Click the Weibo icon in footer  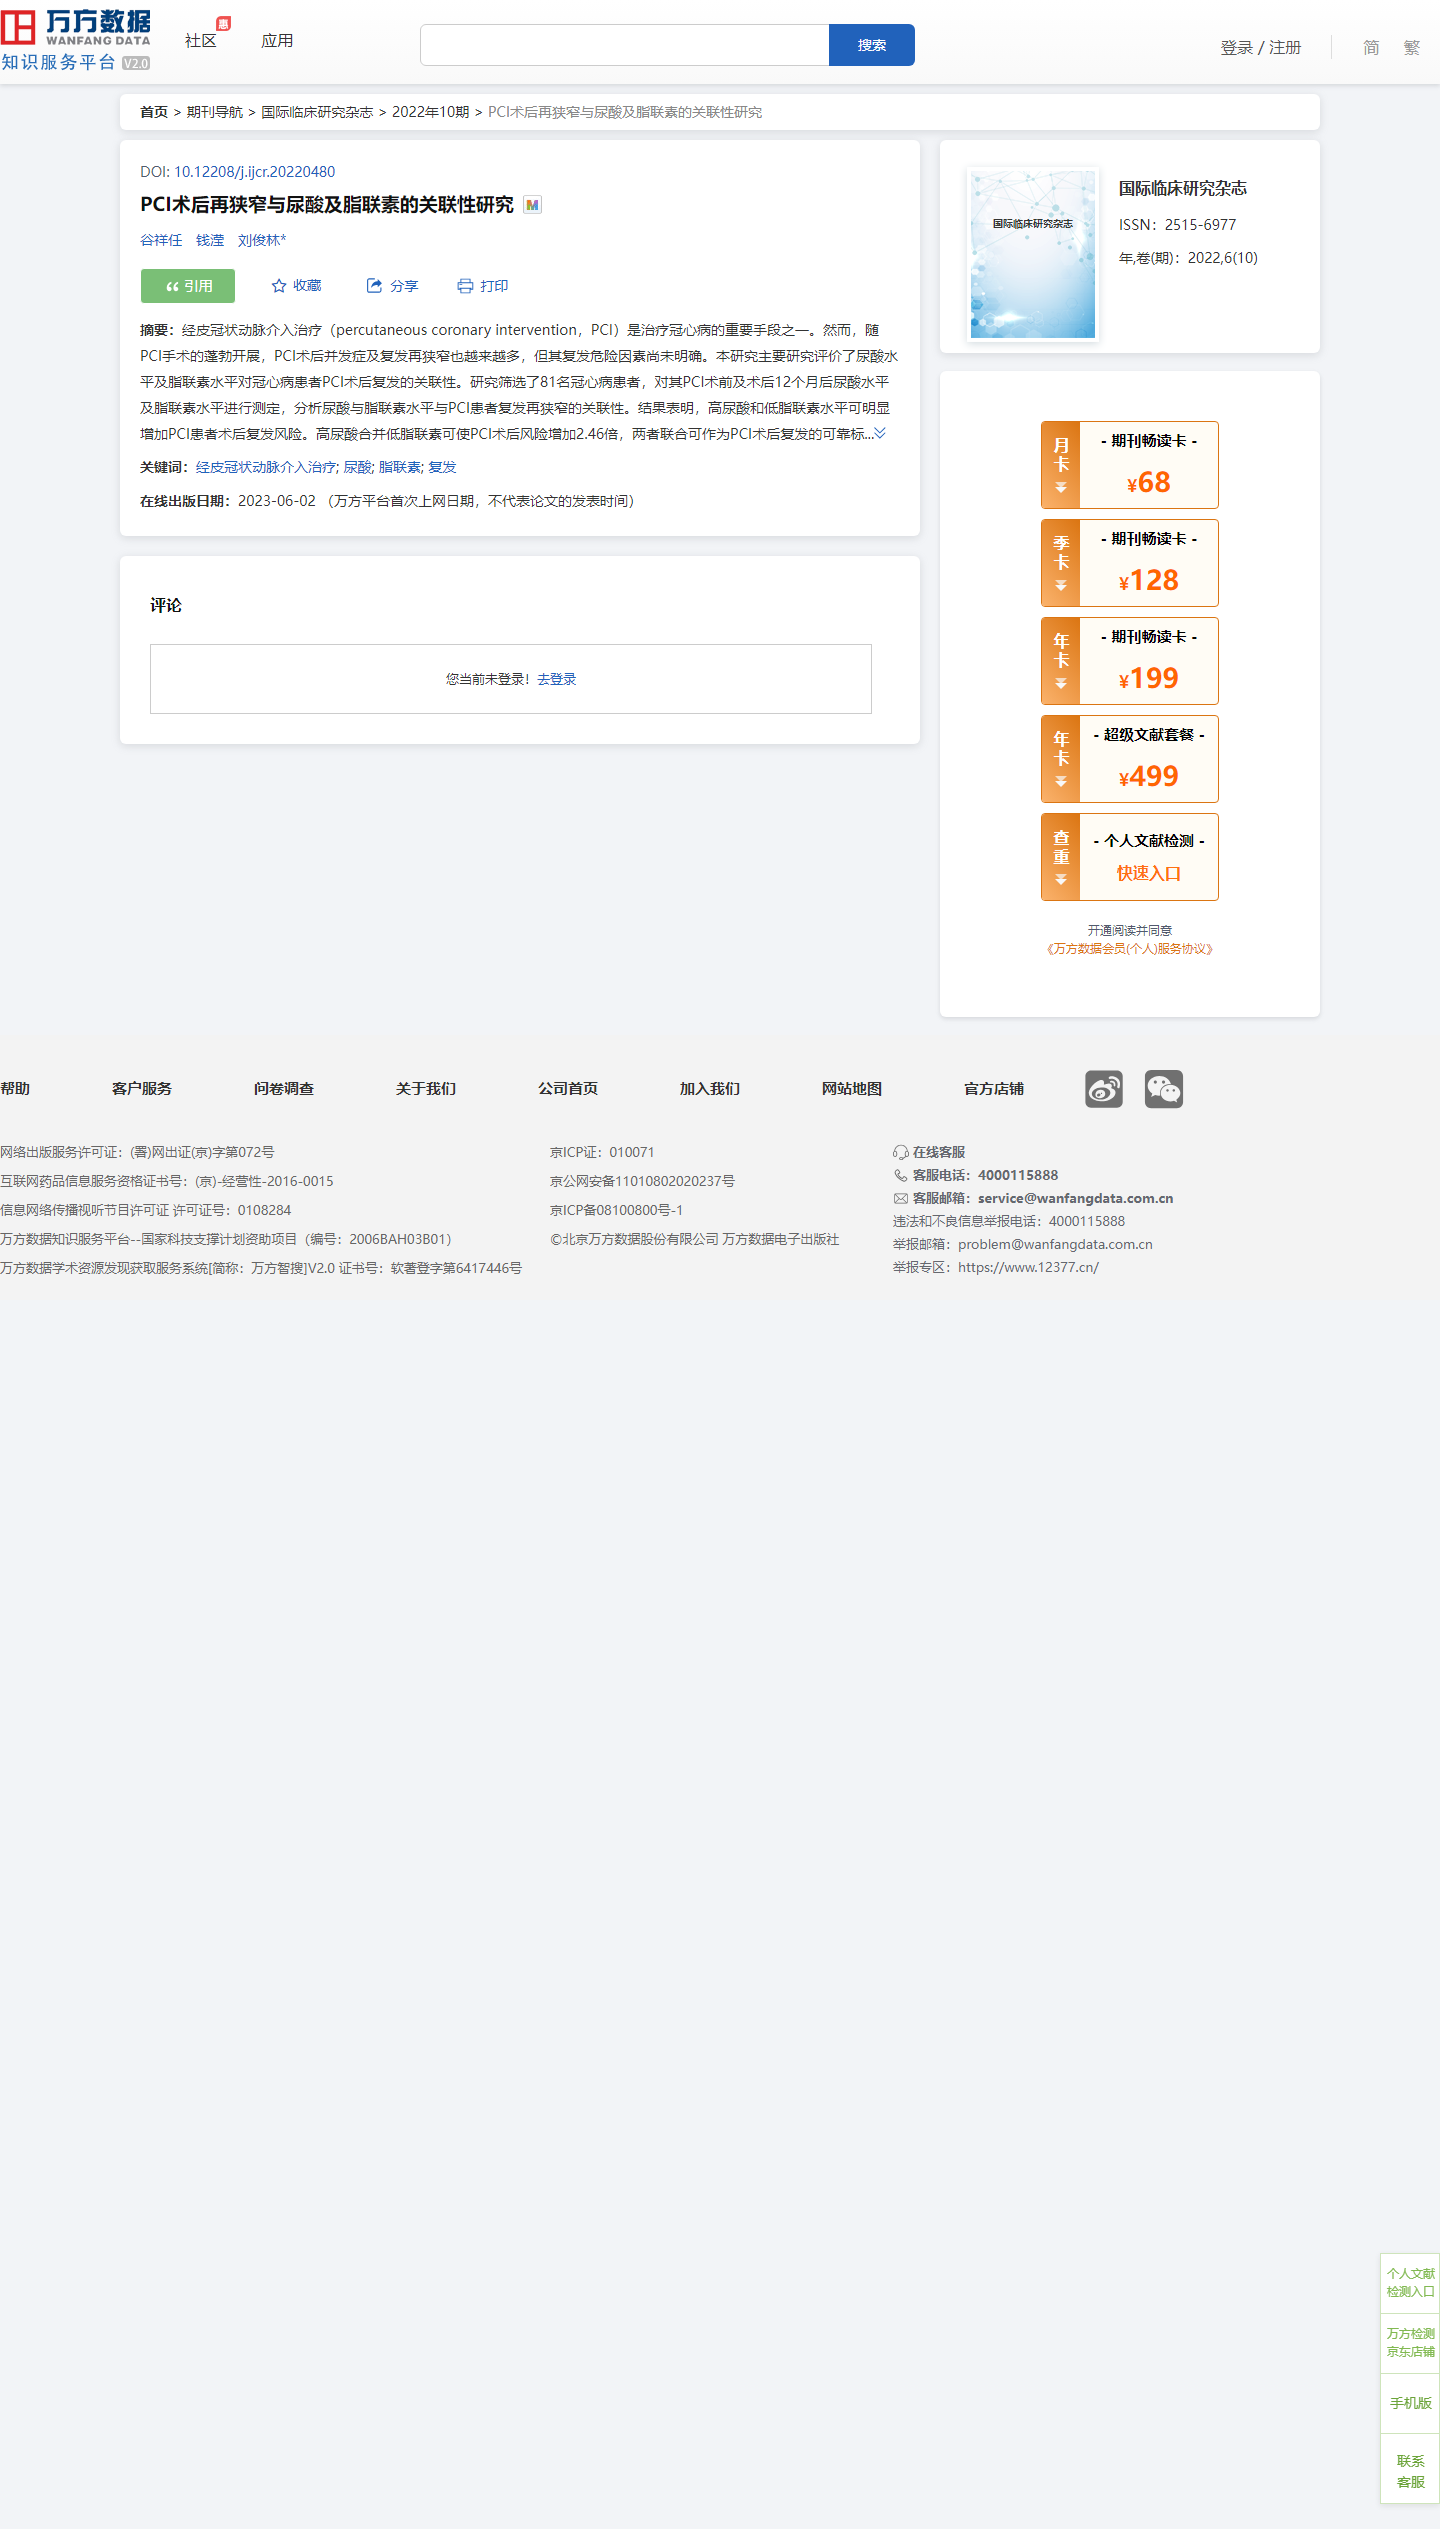point(1103,1089)
